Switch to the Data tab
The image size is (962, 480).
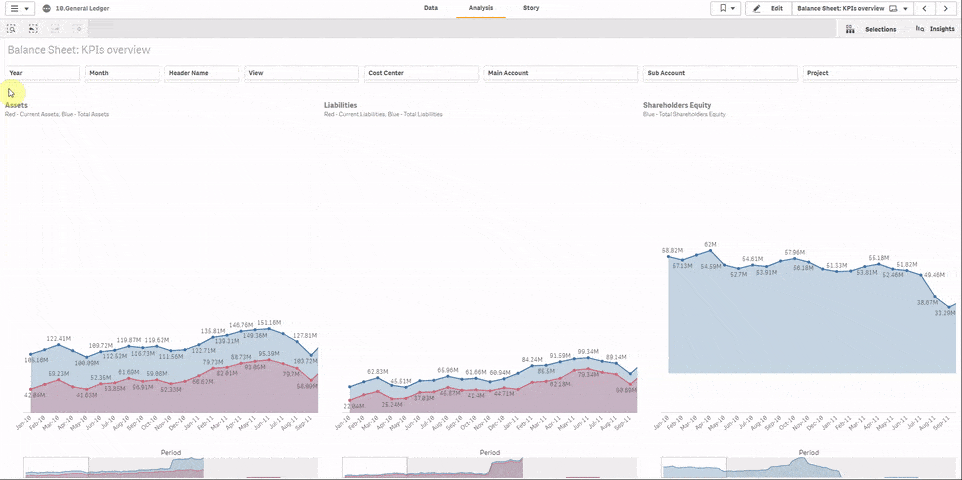coord(431,9)
